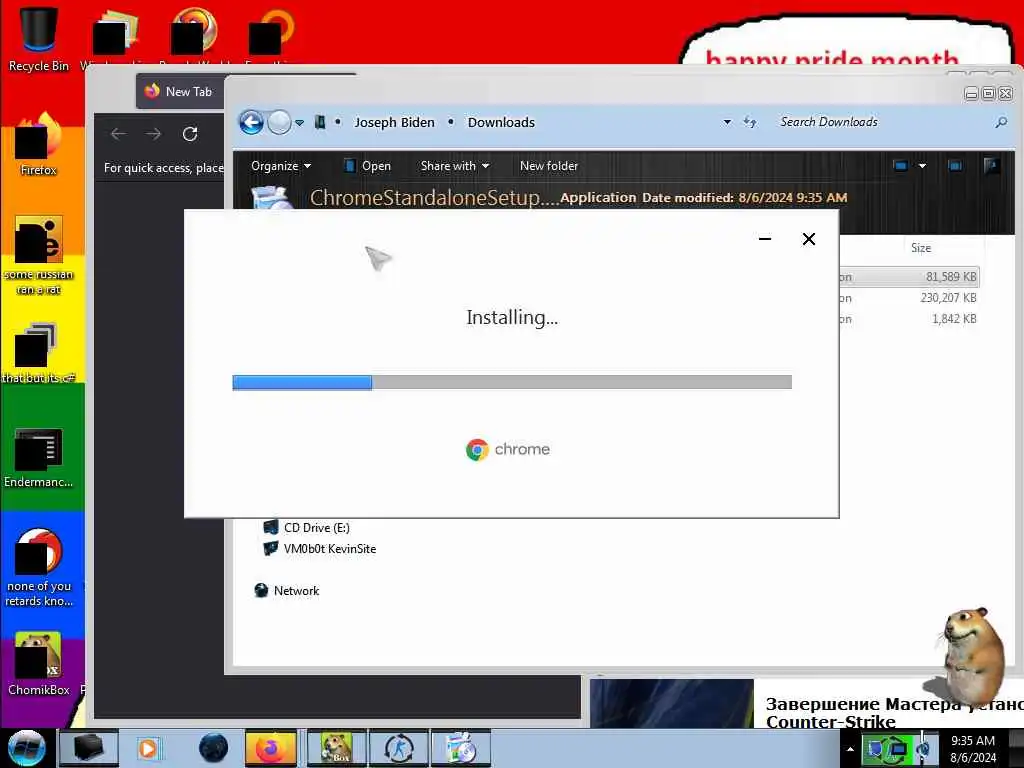Select CD Drive (E:) in navigation pane
Screen dimensions: 1024x768
[x=306, y=528]
